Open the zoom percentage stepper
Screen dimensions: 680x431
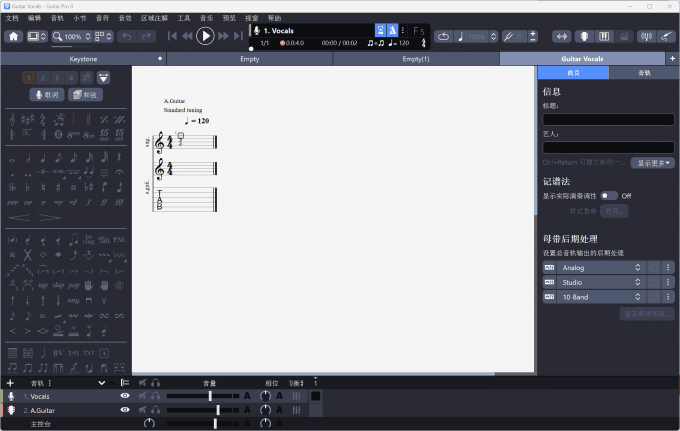(88, 36)
